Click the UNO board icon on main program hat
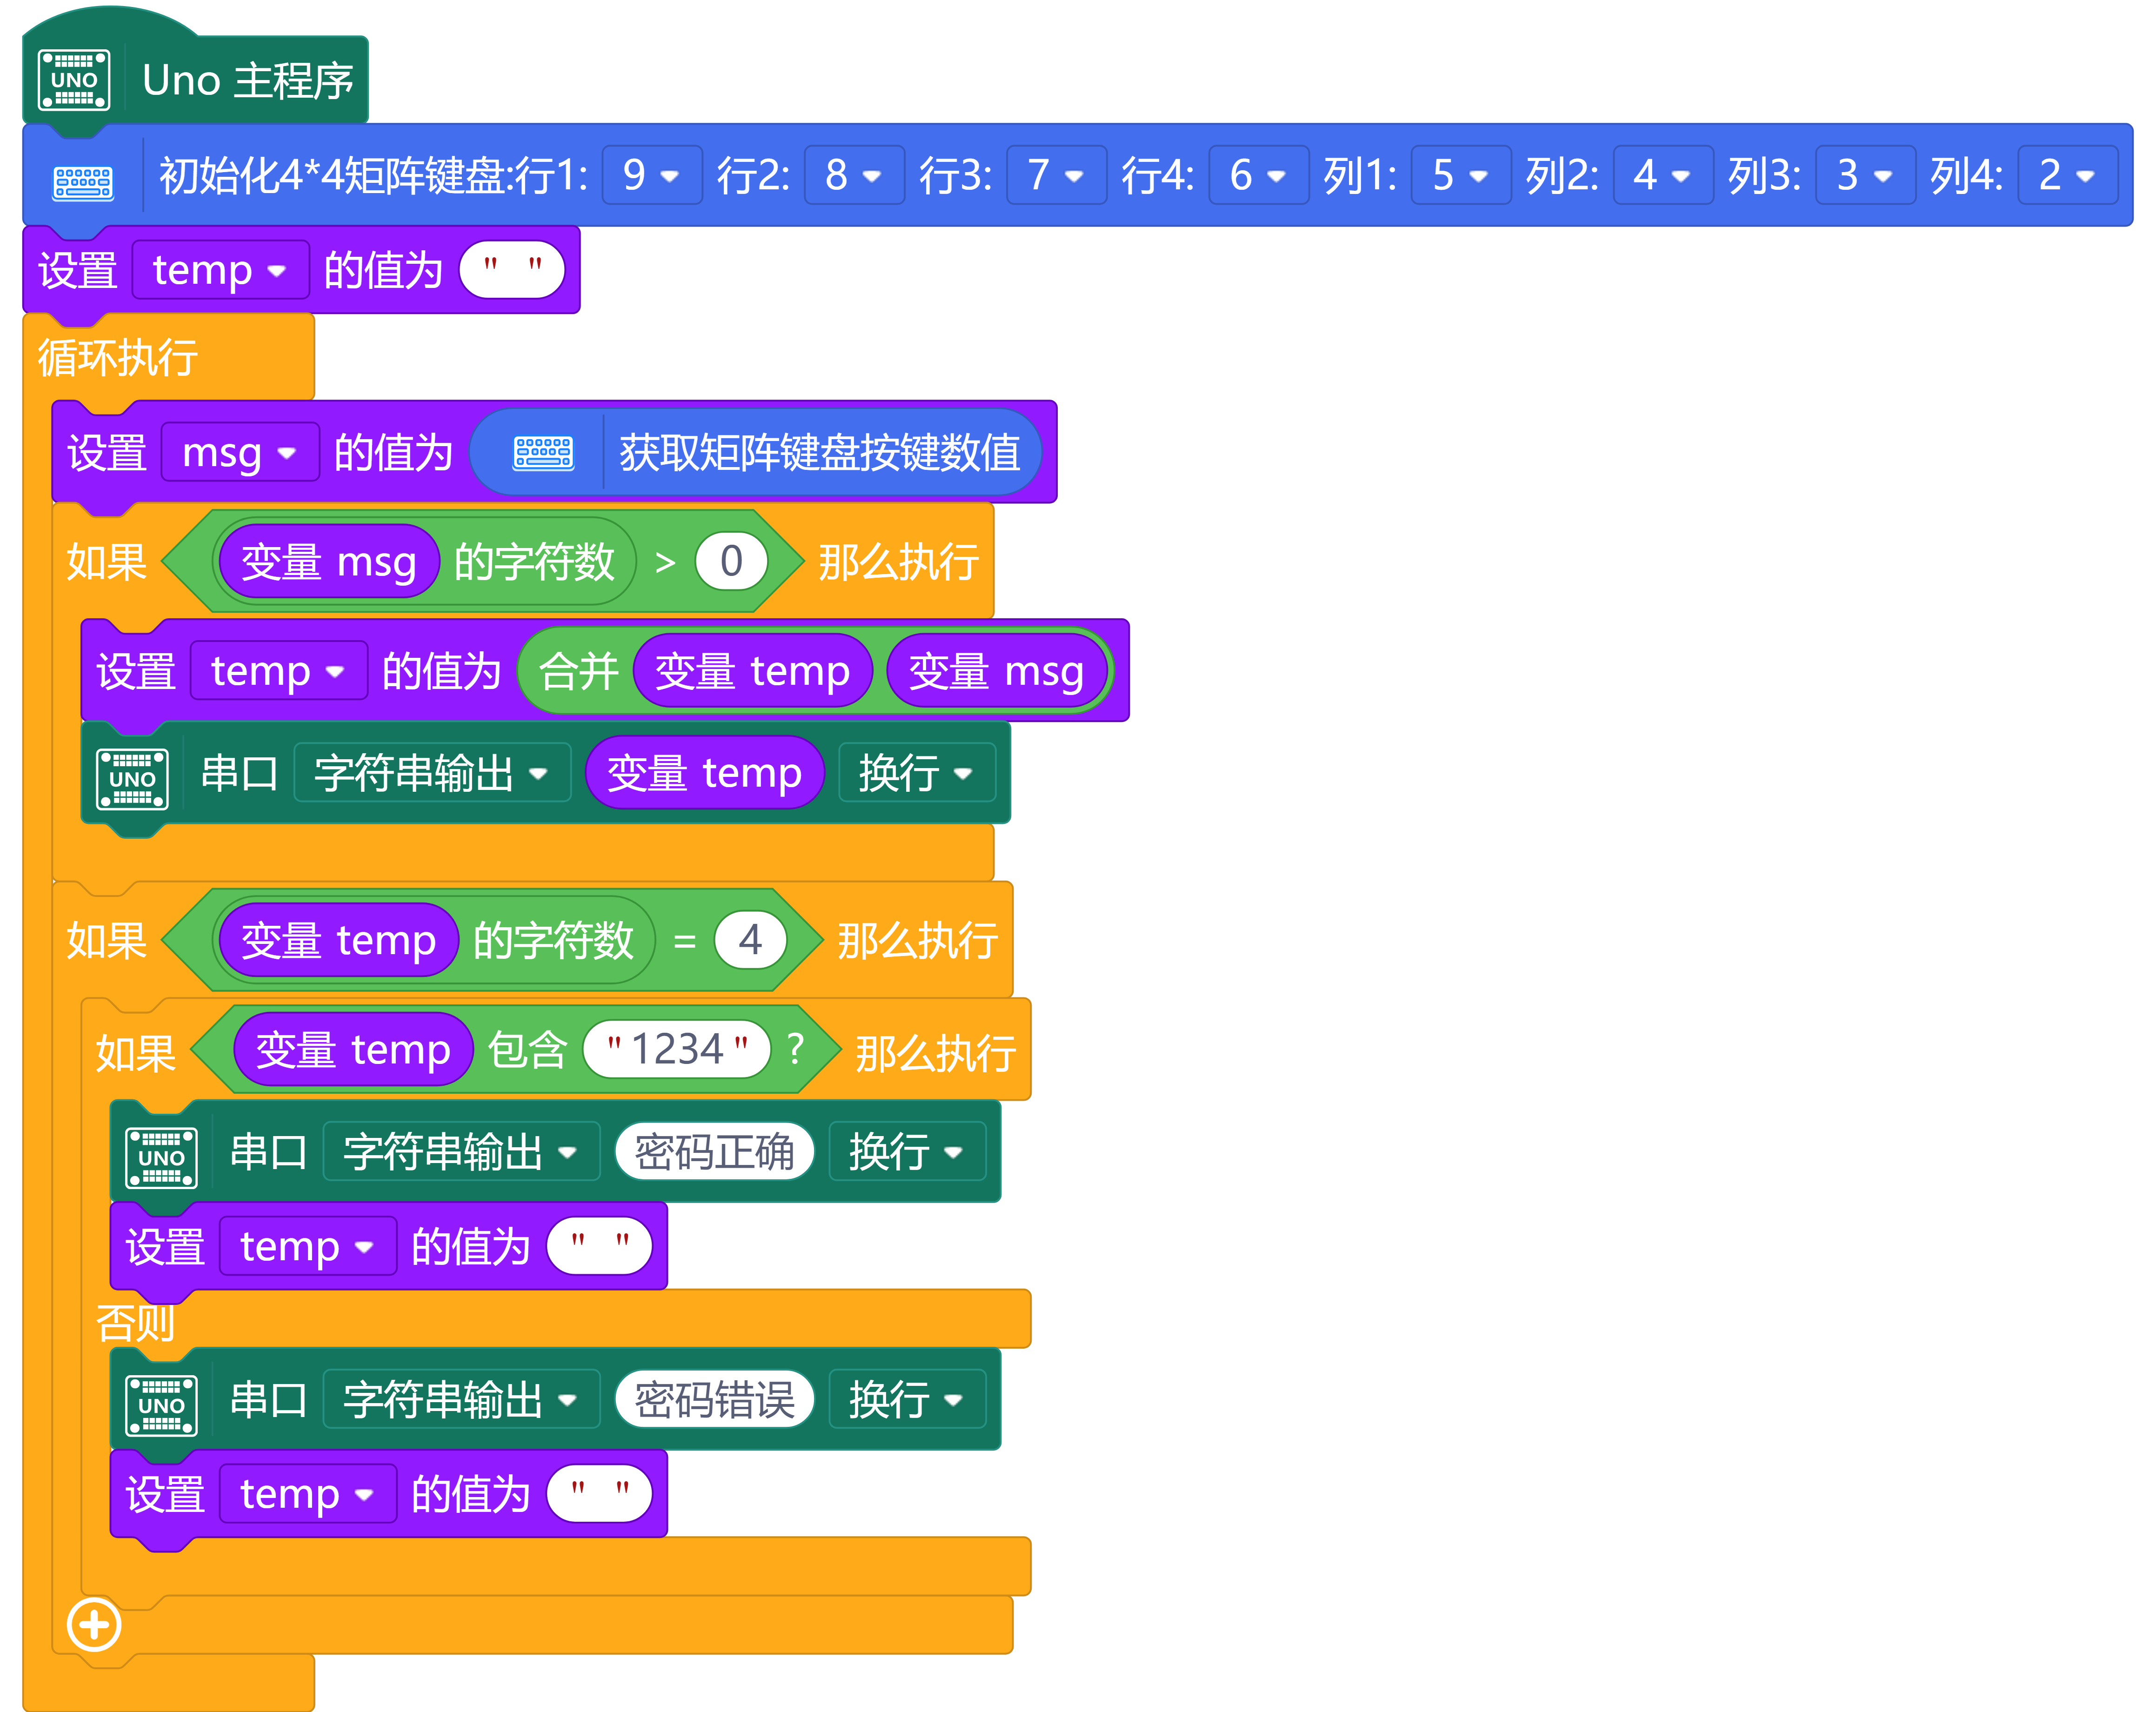 point(73,80)
